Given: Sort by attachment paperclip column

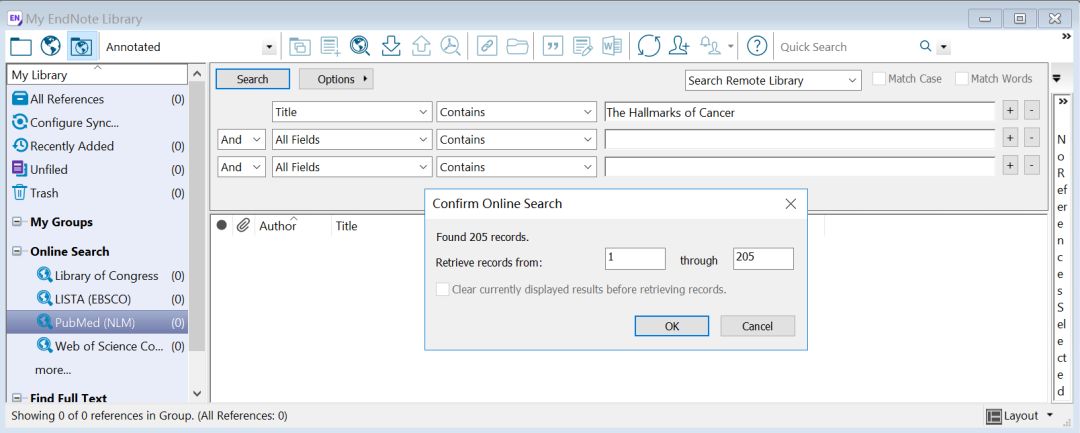Looking at the screenshot, I should click(x=242, y=225).
